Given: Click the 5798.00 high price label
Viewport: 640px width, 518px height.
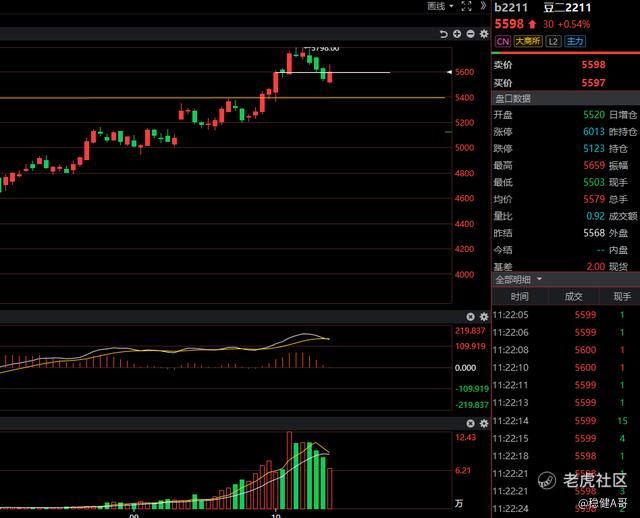Looking at the screenshot, I should pos(324,49).
